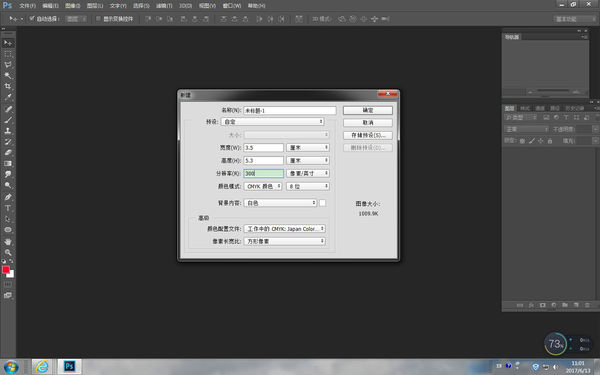
Task: Select the Spot Healing Brush tool
Action: click(8, 109)
